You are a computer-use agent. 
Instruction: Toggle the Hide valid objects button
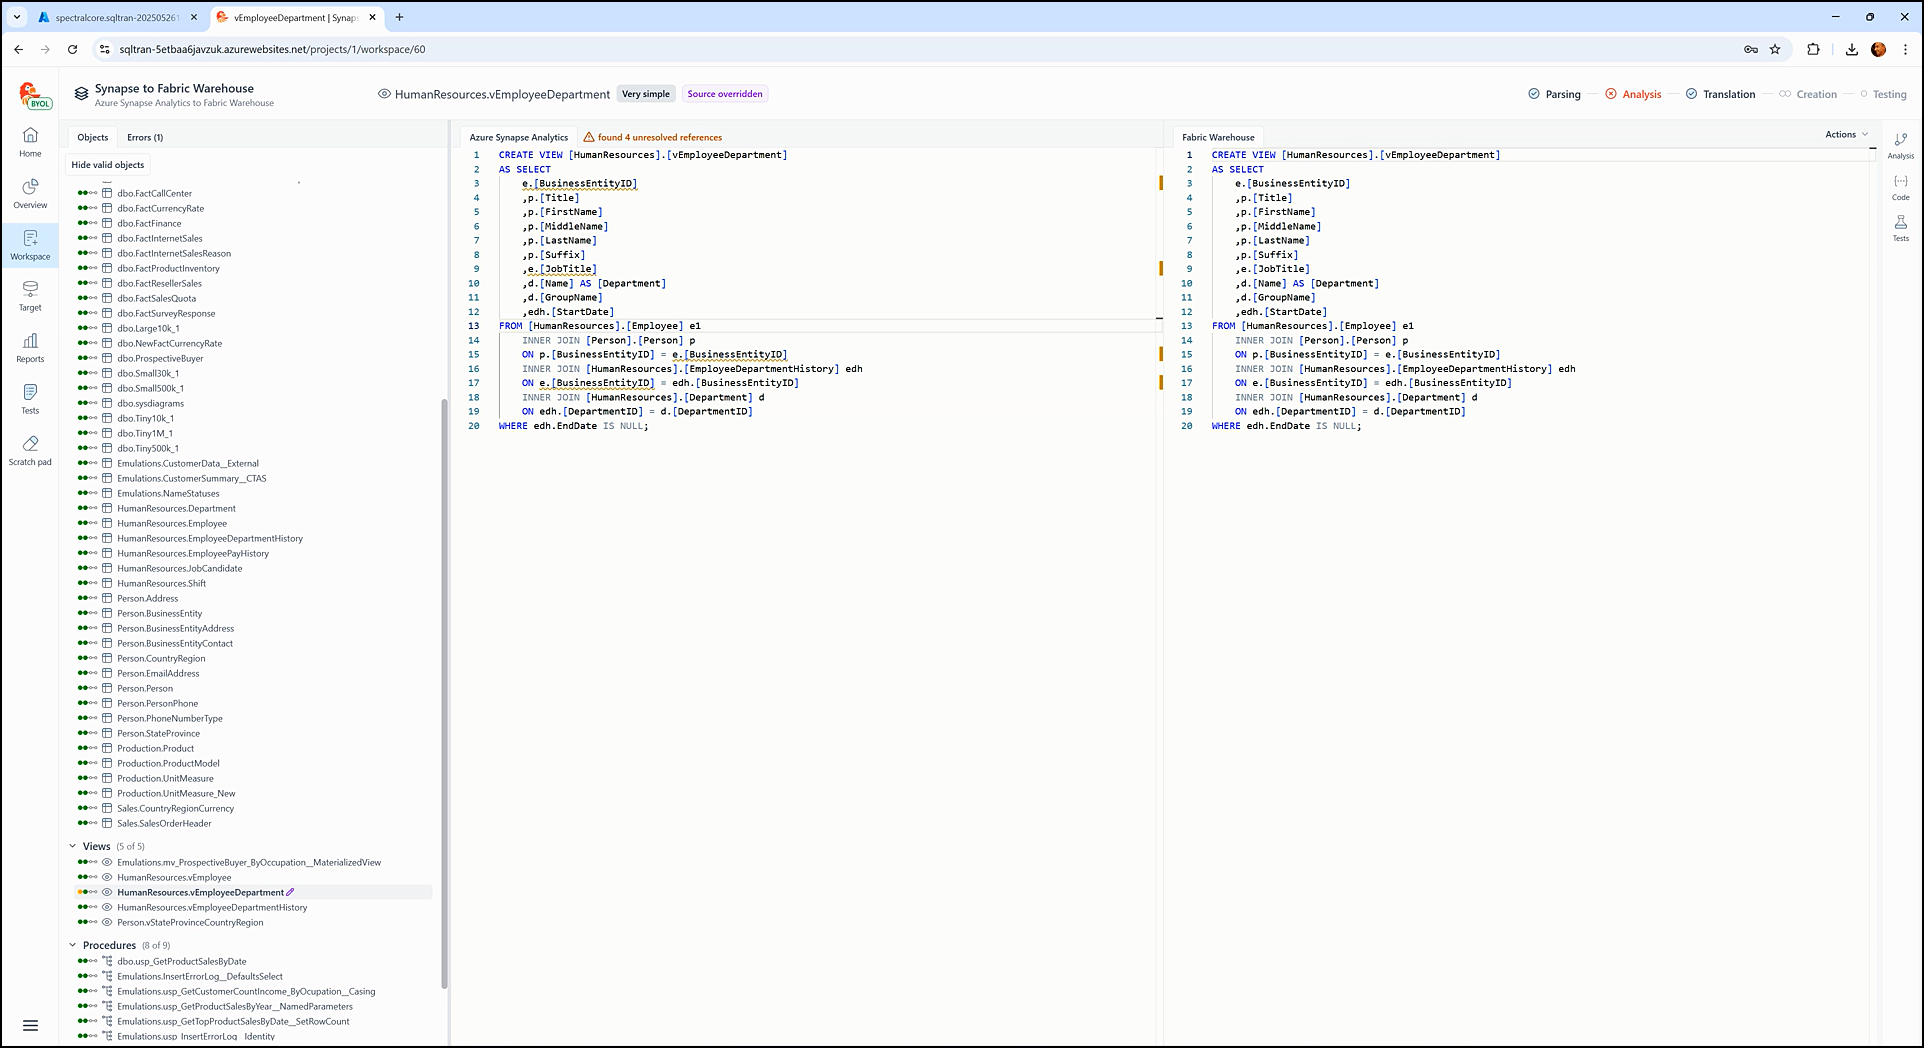click(x=108, y=165)
